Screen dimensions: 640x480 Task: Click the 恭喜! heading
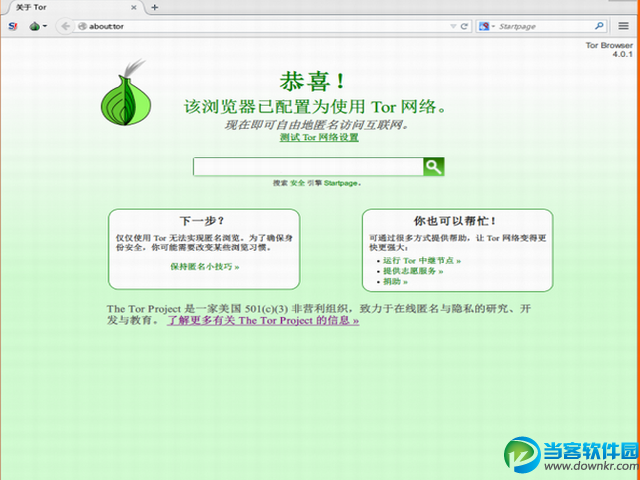313,81
